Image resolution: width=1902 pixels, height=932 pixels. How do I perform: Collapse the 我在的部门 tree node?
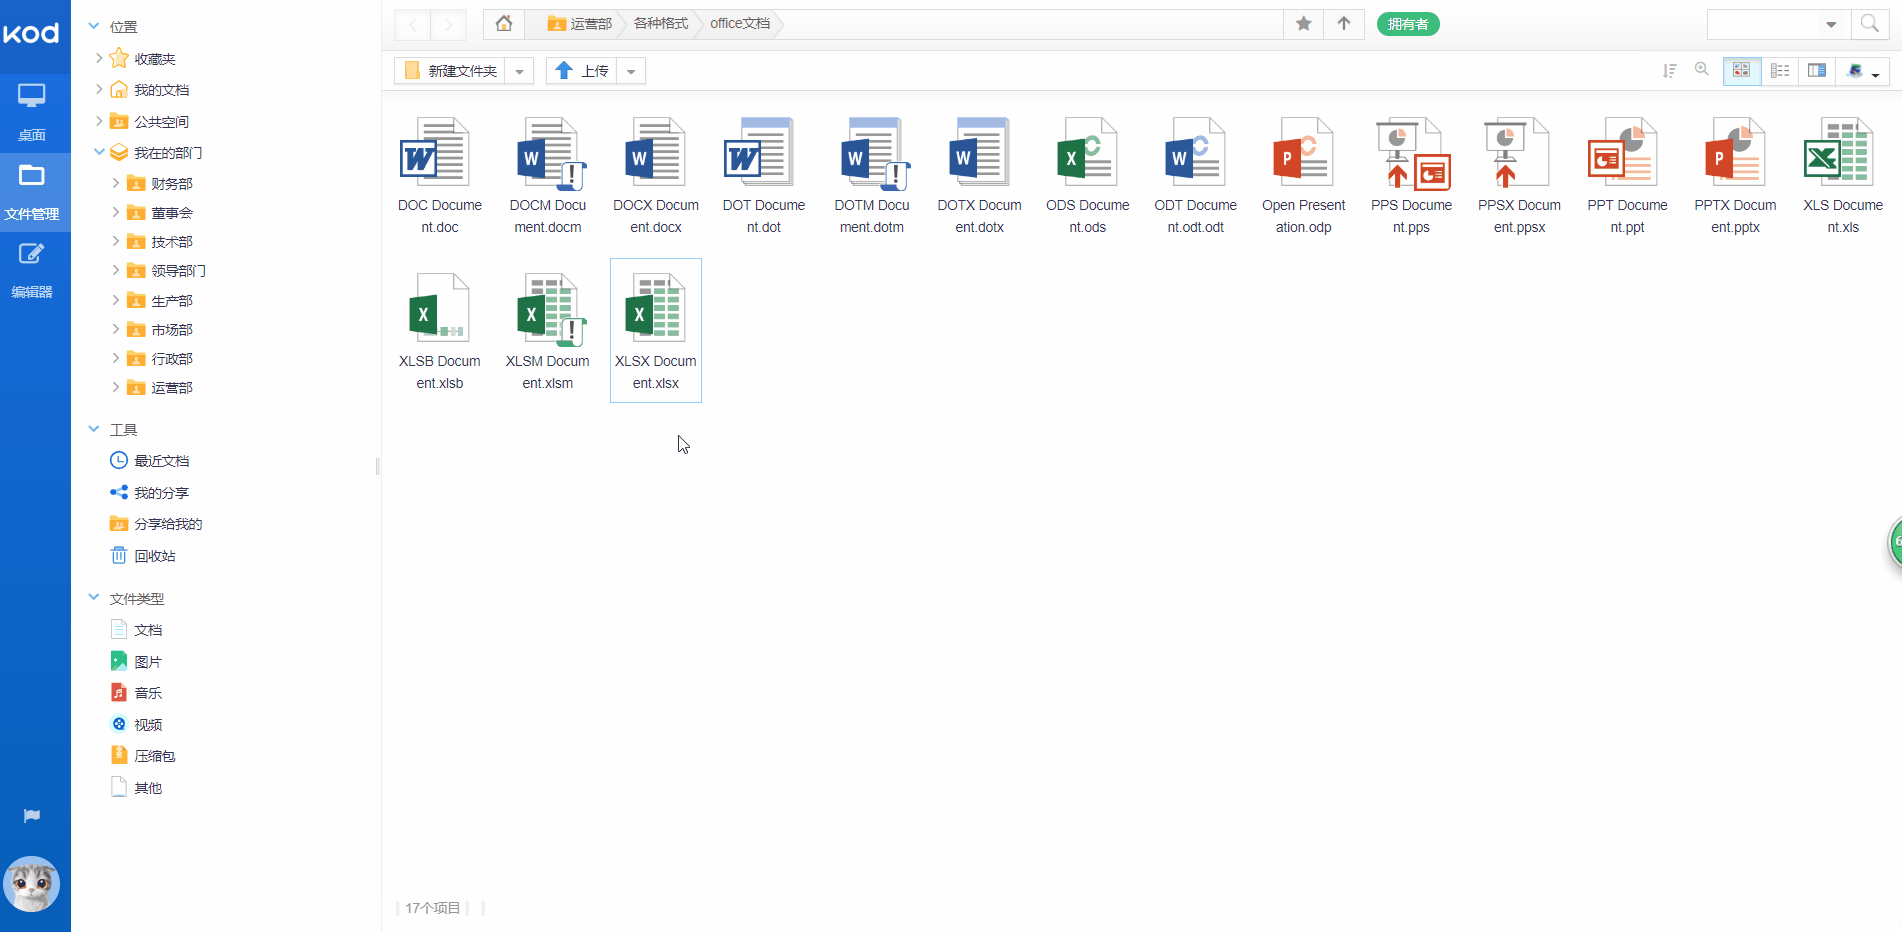(x=99, y=152)
